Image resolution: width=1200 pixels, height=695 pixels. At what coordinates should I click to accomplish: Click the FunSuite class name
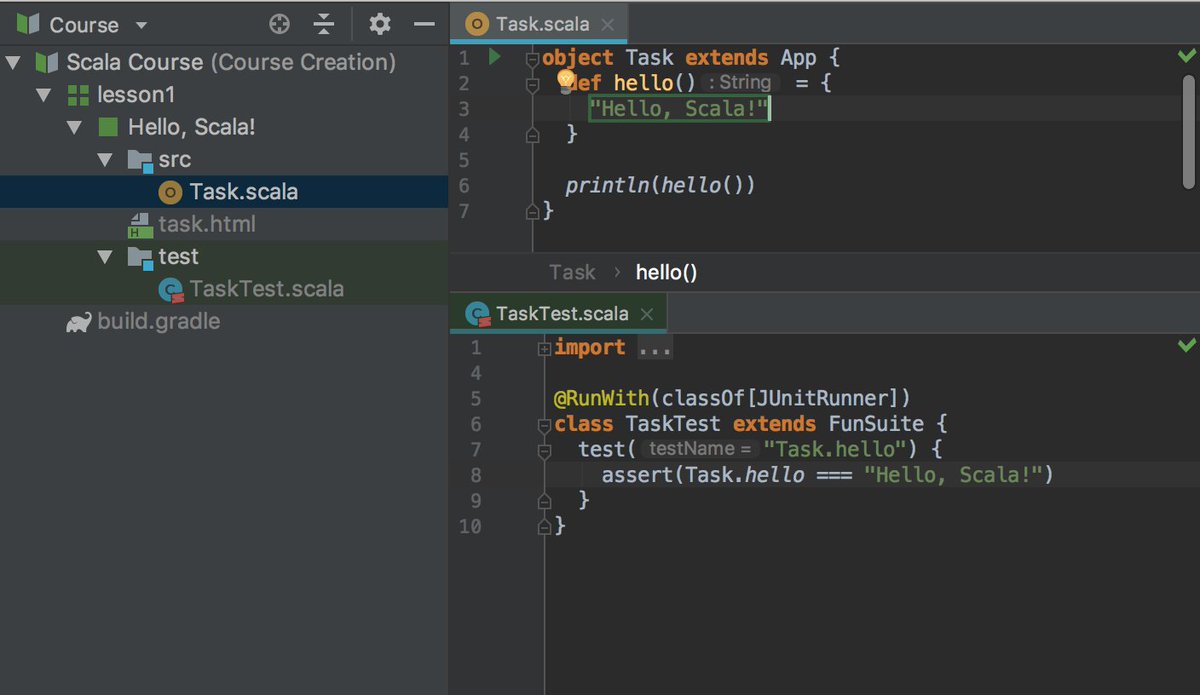point(876,424)
